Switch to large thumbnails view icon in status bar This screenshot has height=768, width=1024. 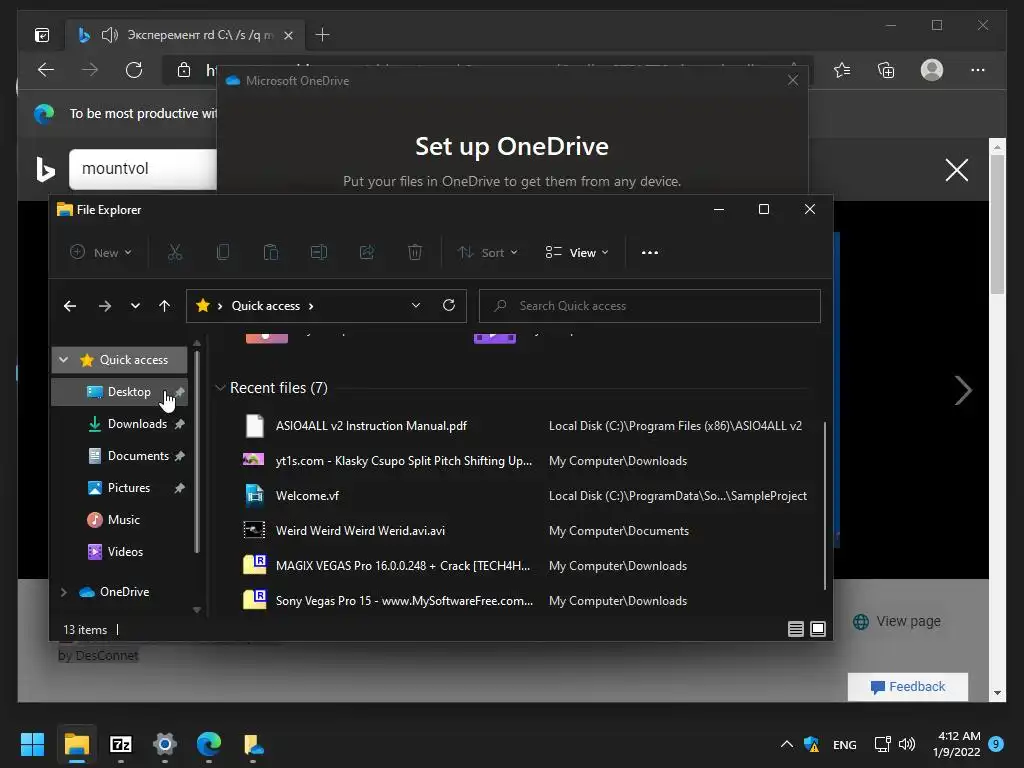click(818, 629)
